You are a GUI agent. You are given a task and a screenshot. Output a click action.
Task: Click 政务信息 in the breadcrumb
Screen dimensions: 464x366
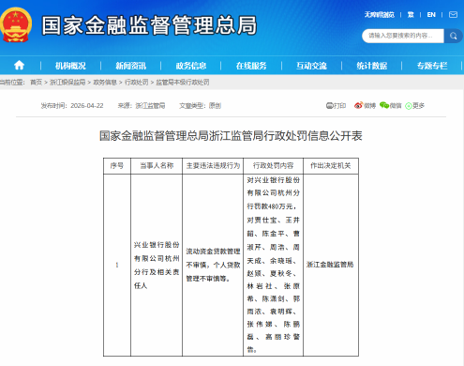[x=105, y=82]
